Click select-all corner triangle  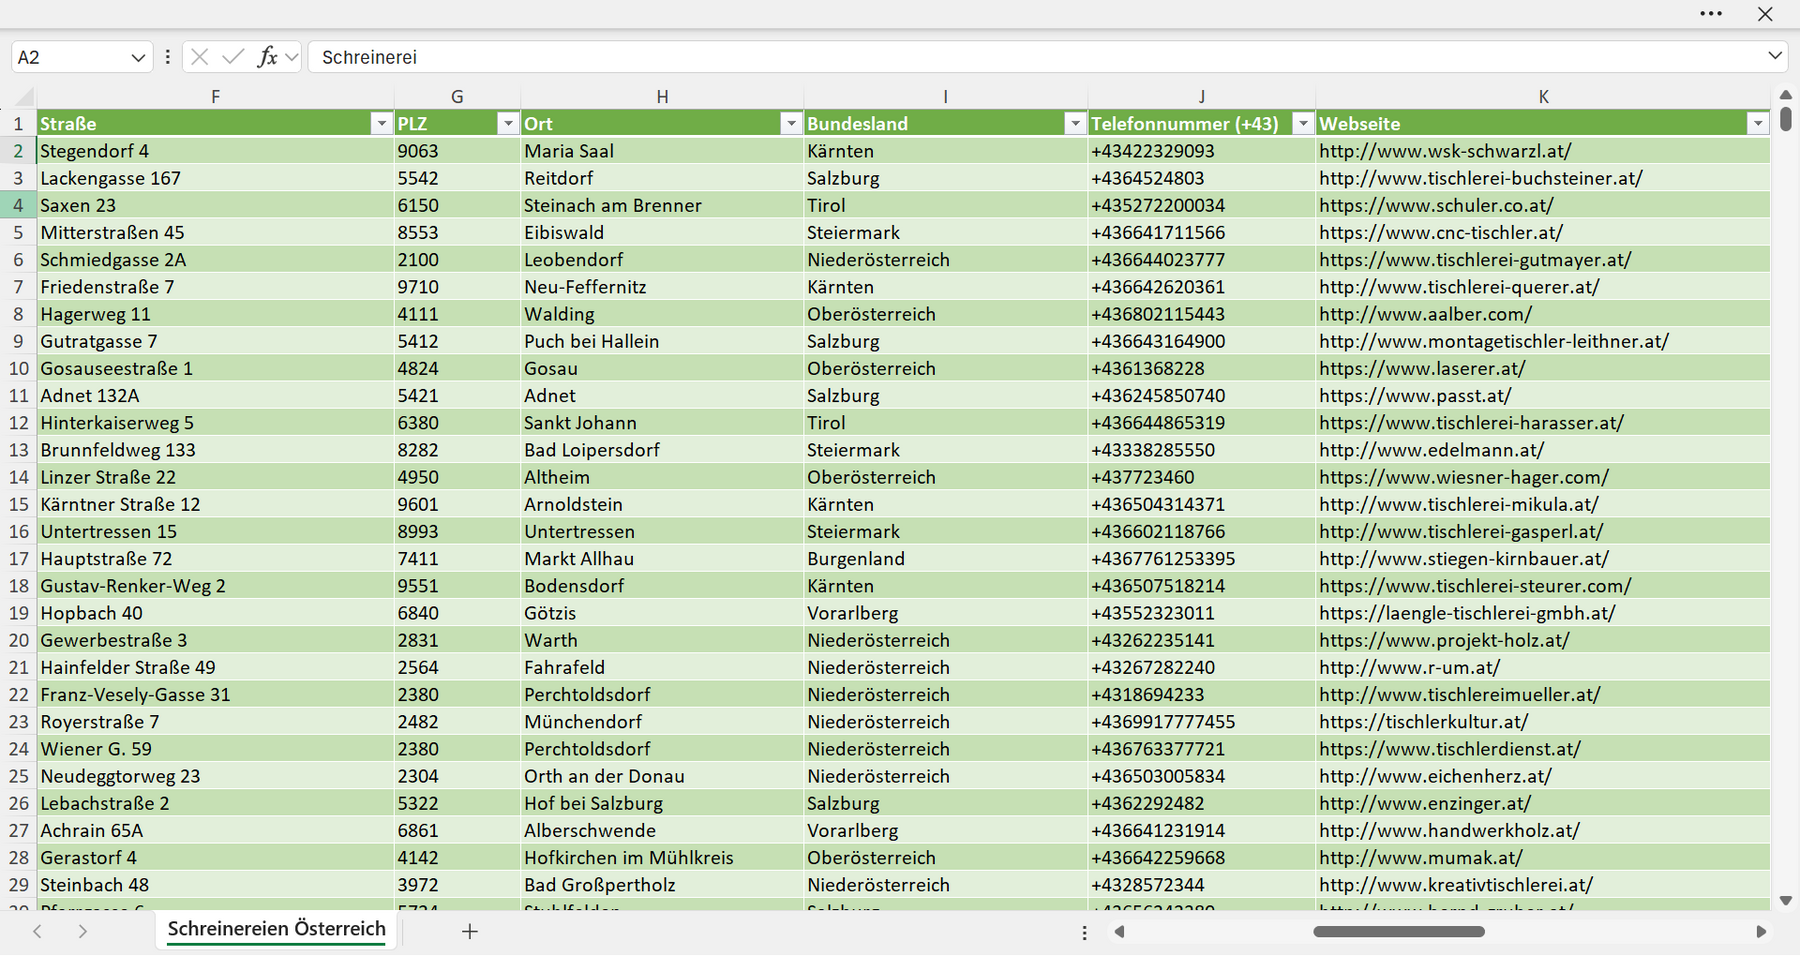point(23,97)
